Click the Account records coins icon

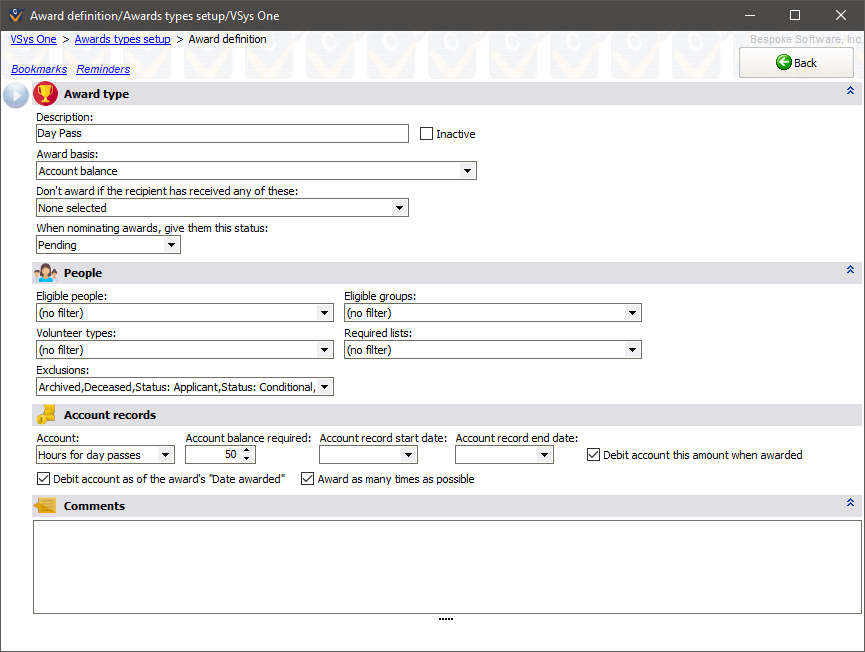point(45,415)
